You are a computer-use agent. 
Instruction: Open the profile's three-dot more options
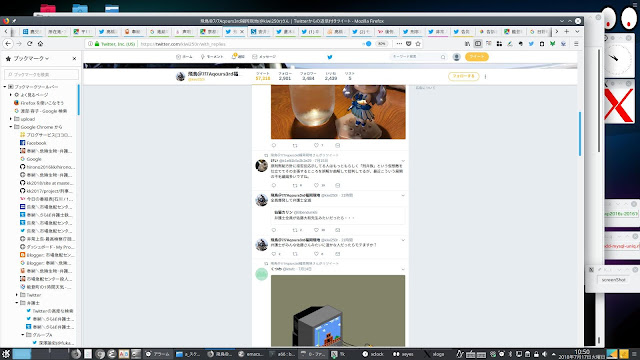click(485, 76)
